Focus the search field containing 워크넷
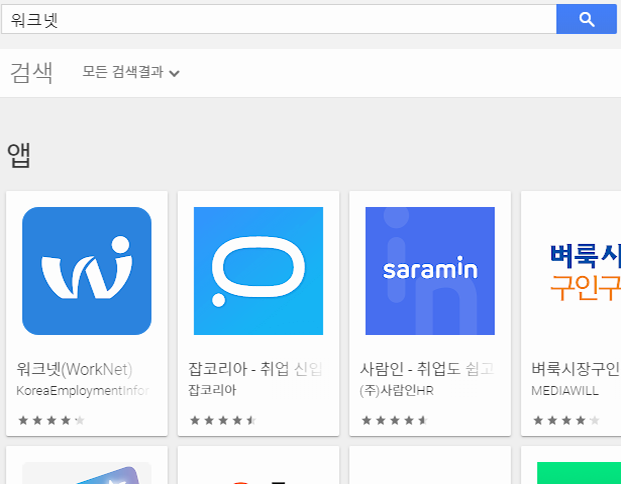This screenshot has height=484, width=621. (x=279, y=19)
